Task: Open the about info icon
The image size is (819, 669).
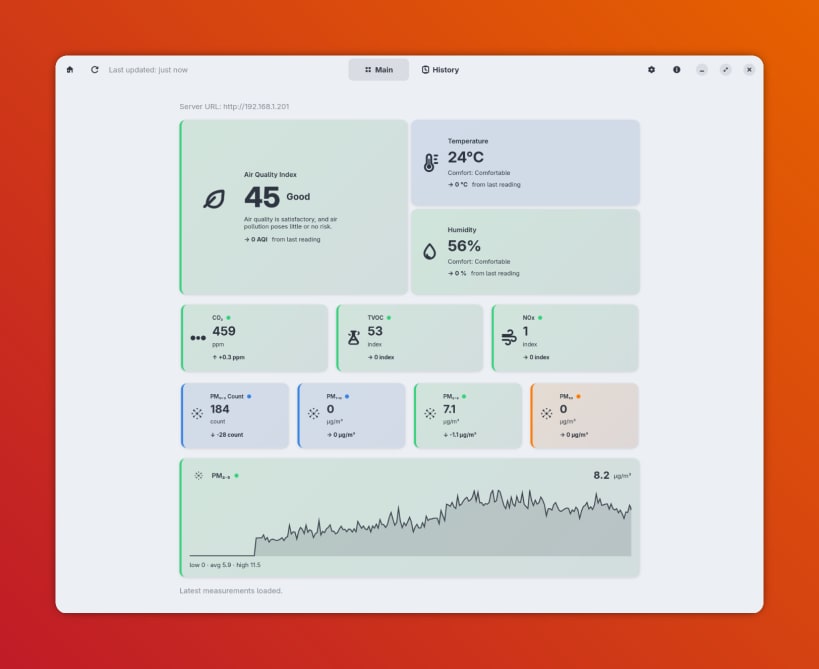Action: coord(676,69)
